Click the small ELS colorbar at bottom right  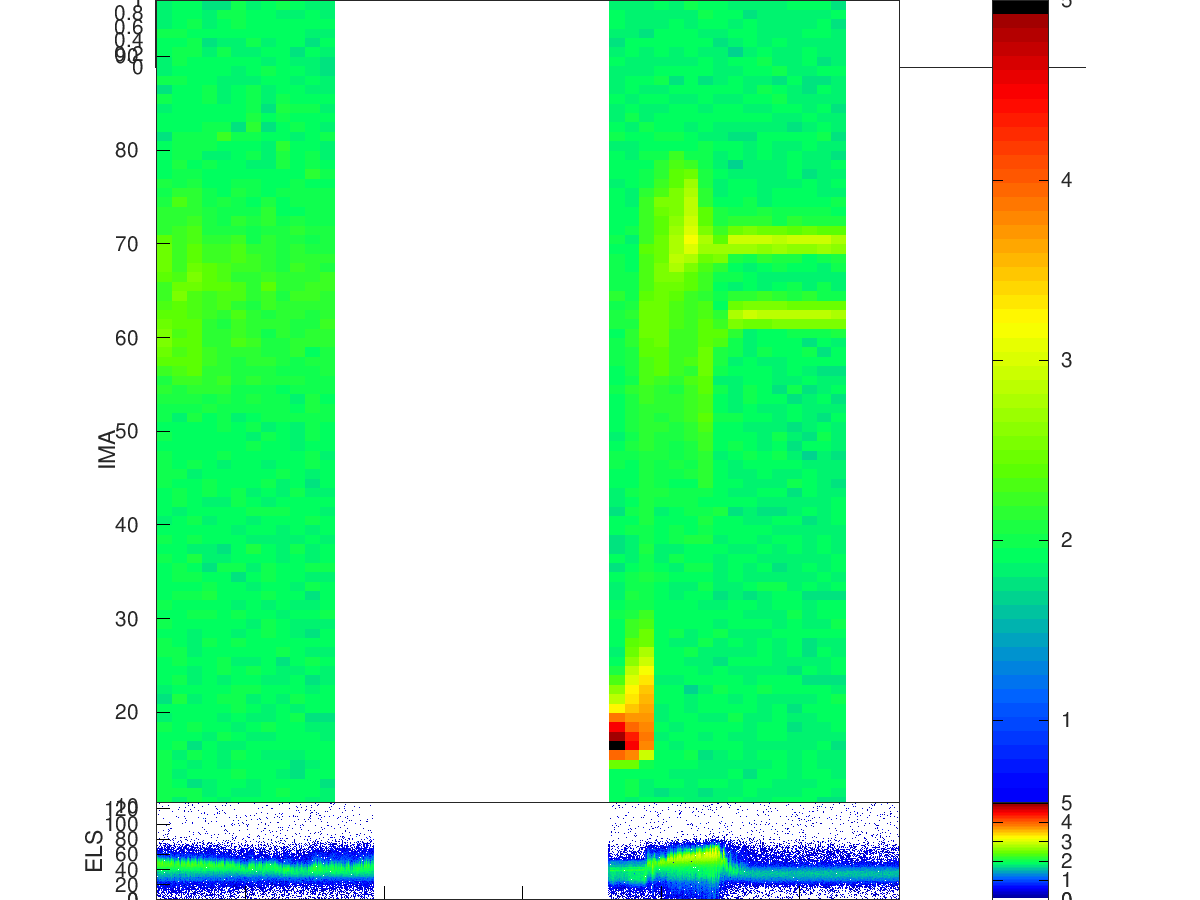click(x=1020, y=850)
